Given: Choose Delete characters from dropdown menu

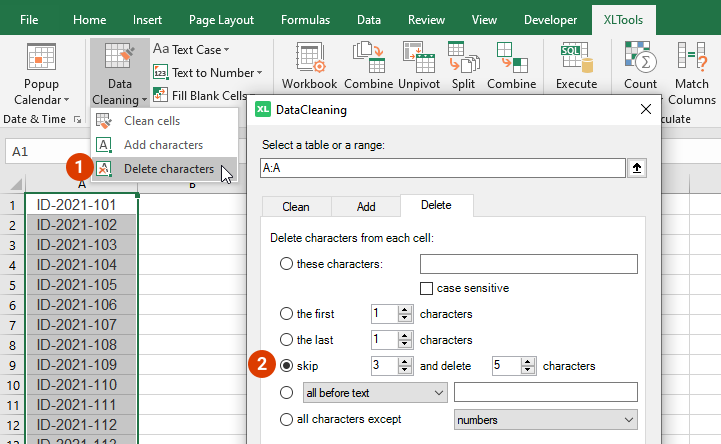Looking at the screenshot, I should tap(164, 169).
